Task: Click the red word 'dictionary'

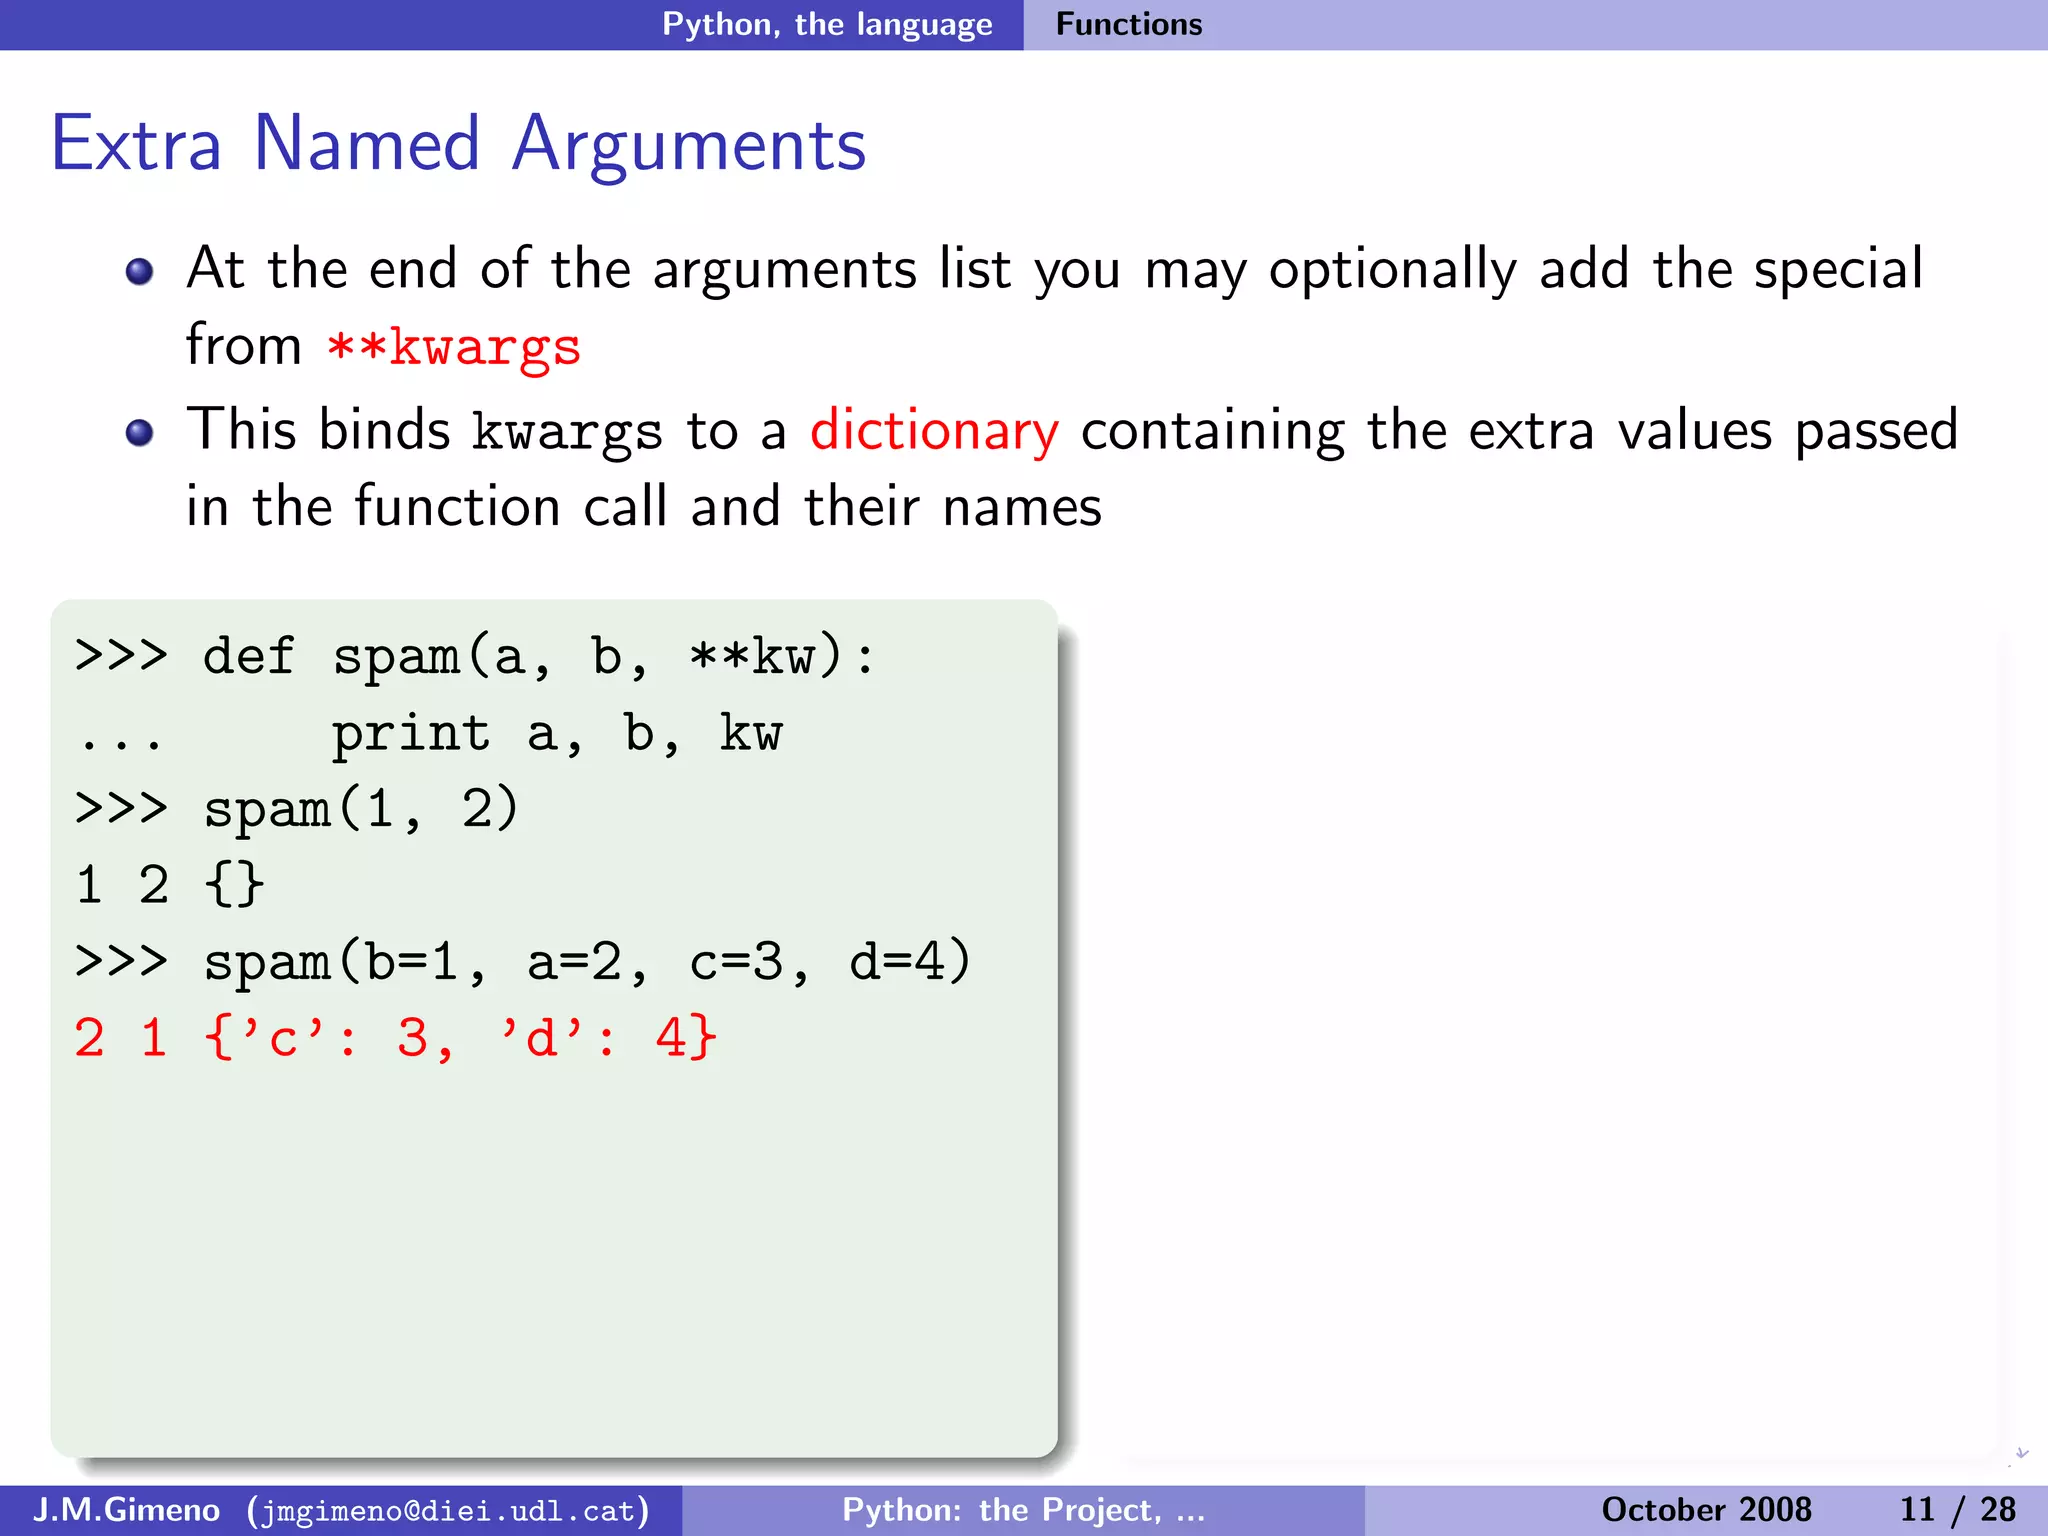Action: 934,432
